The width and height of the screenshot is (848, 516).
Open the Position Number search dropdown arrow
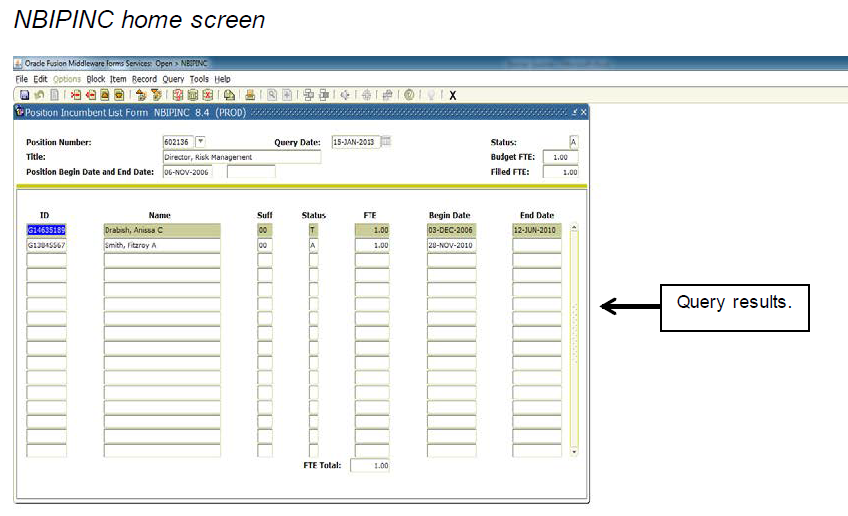[x=200, y=142]
